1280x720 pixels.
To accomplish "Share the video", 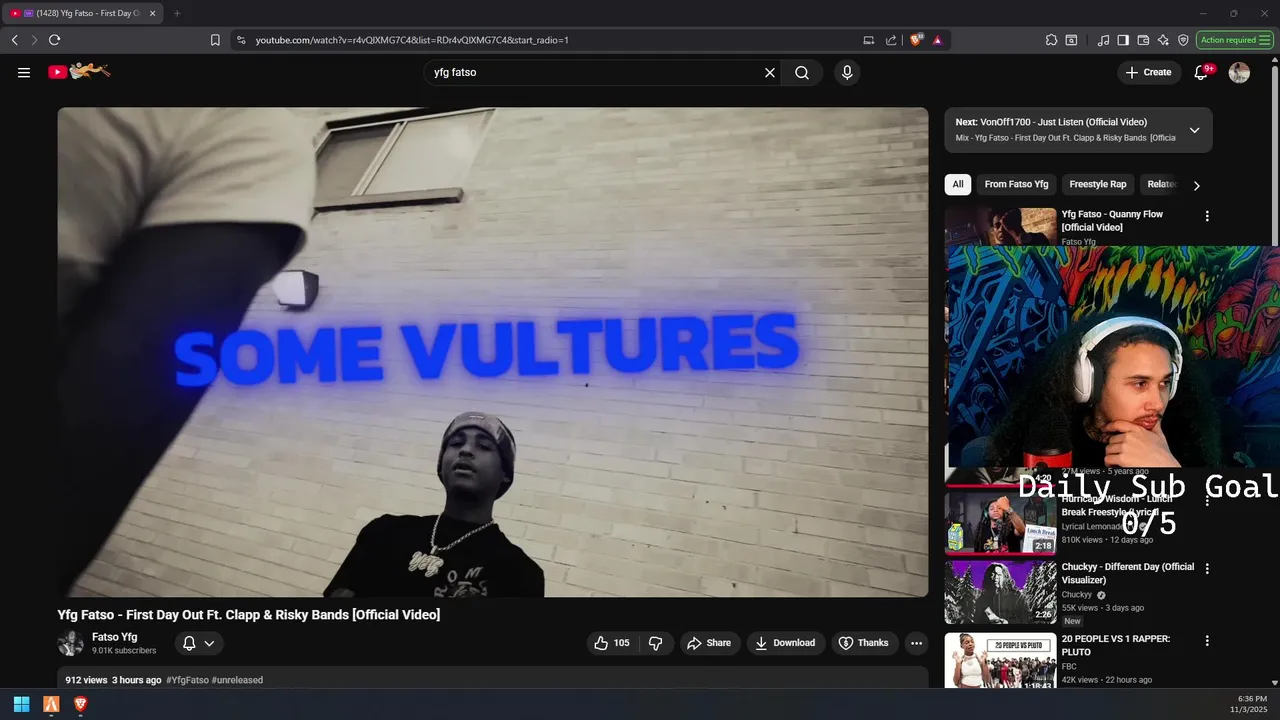I will point(709,643).
